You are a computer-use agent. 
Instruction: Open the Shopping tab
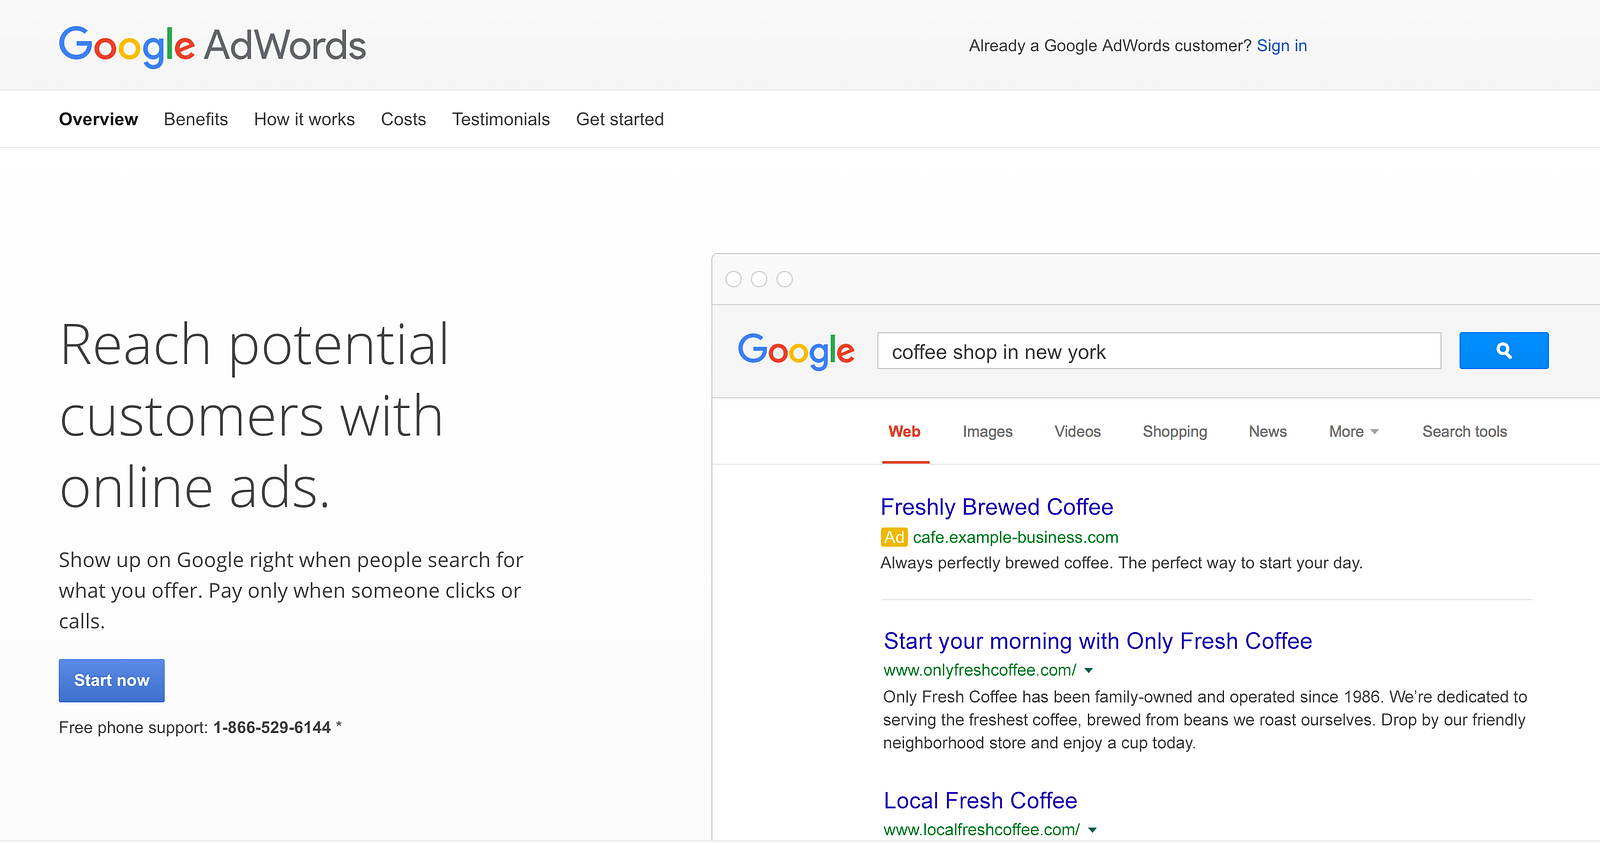(1175, 432)
